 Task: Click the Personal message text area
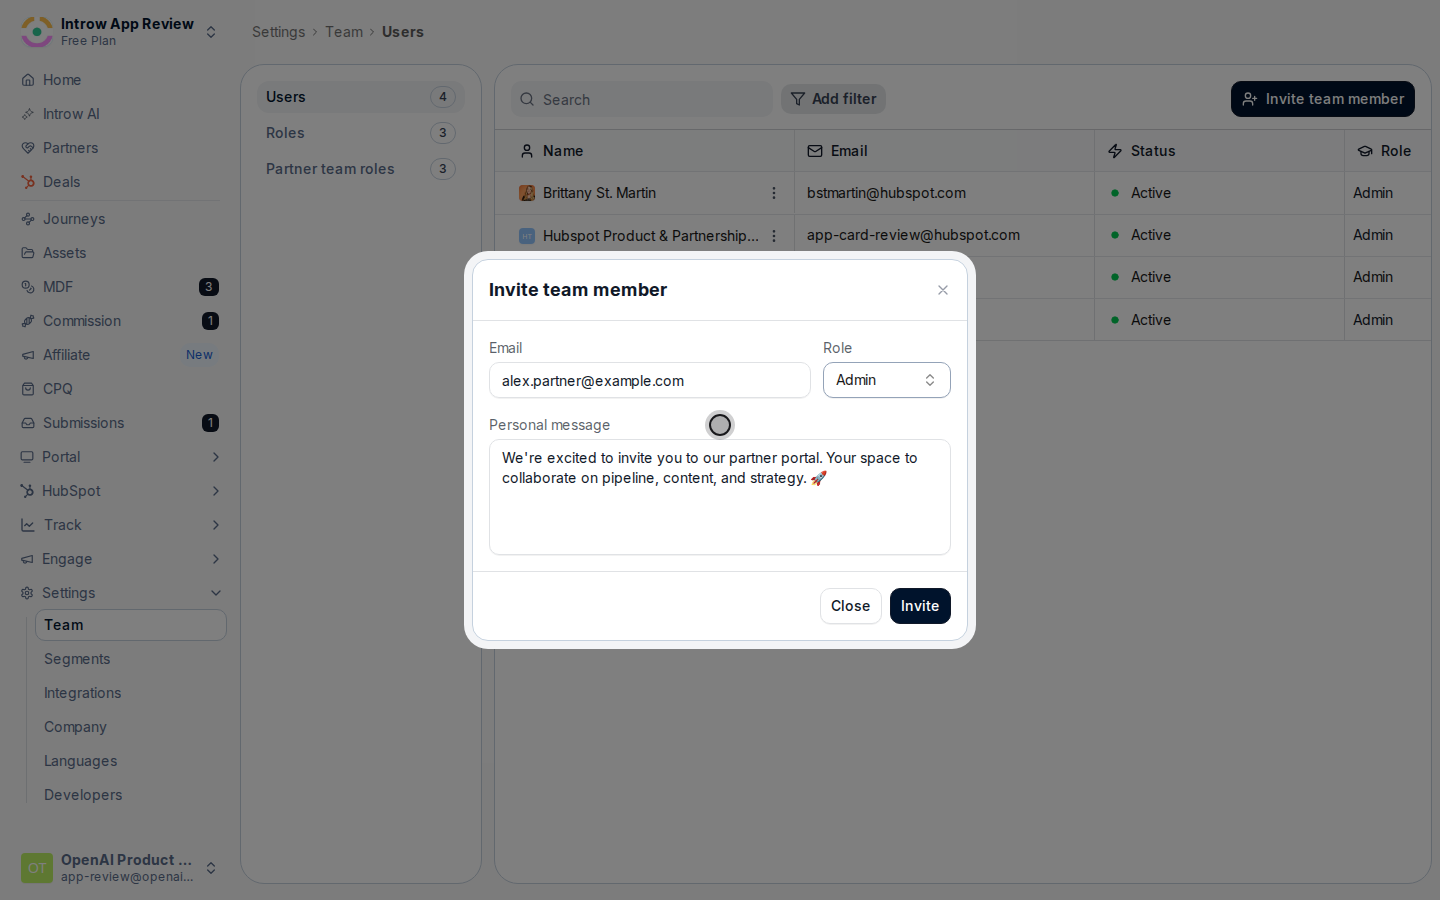720,497
